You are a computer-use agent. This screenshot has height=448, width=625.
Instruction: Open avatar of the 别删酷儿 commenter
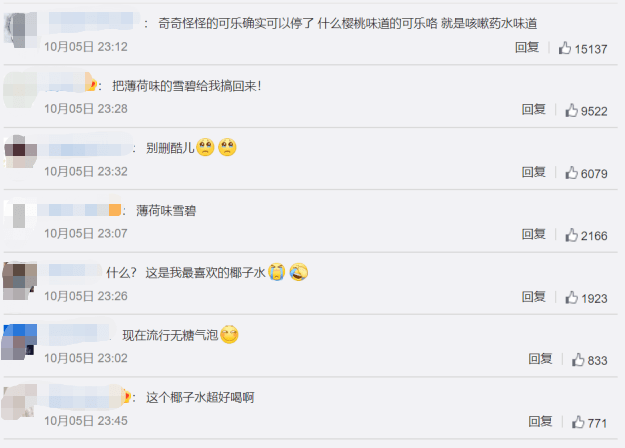pyautogui.click(x=20, y=151)
